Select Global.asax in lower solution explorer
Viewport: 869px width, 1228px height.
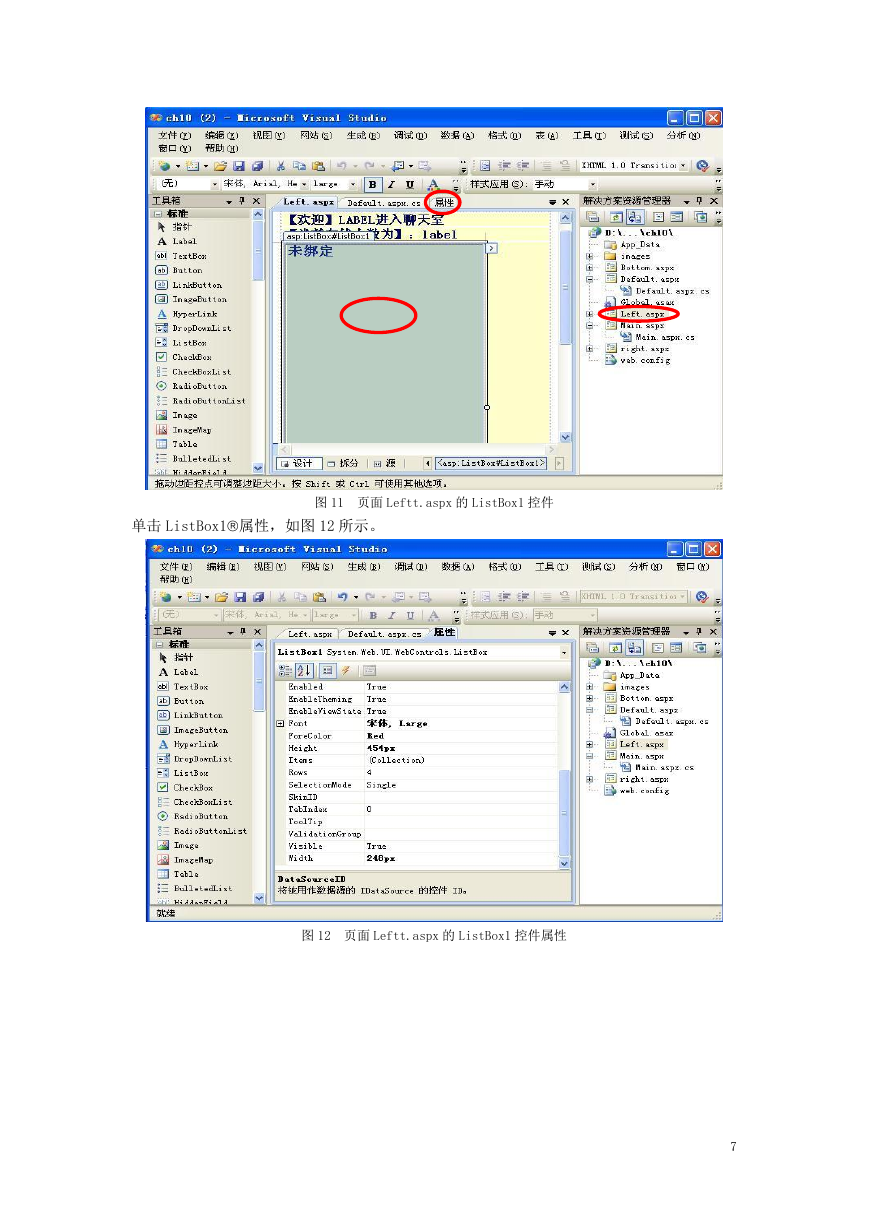640,733
